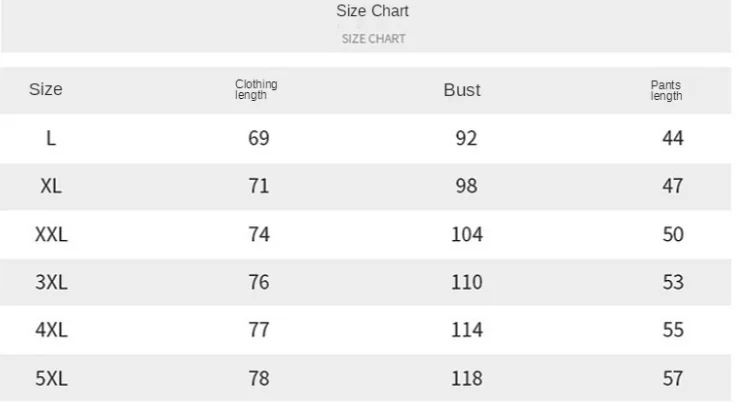Select the bust value 104
Screen dimensions: 744x419
tap(466, 234)
